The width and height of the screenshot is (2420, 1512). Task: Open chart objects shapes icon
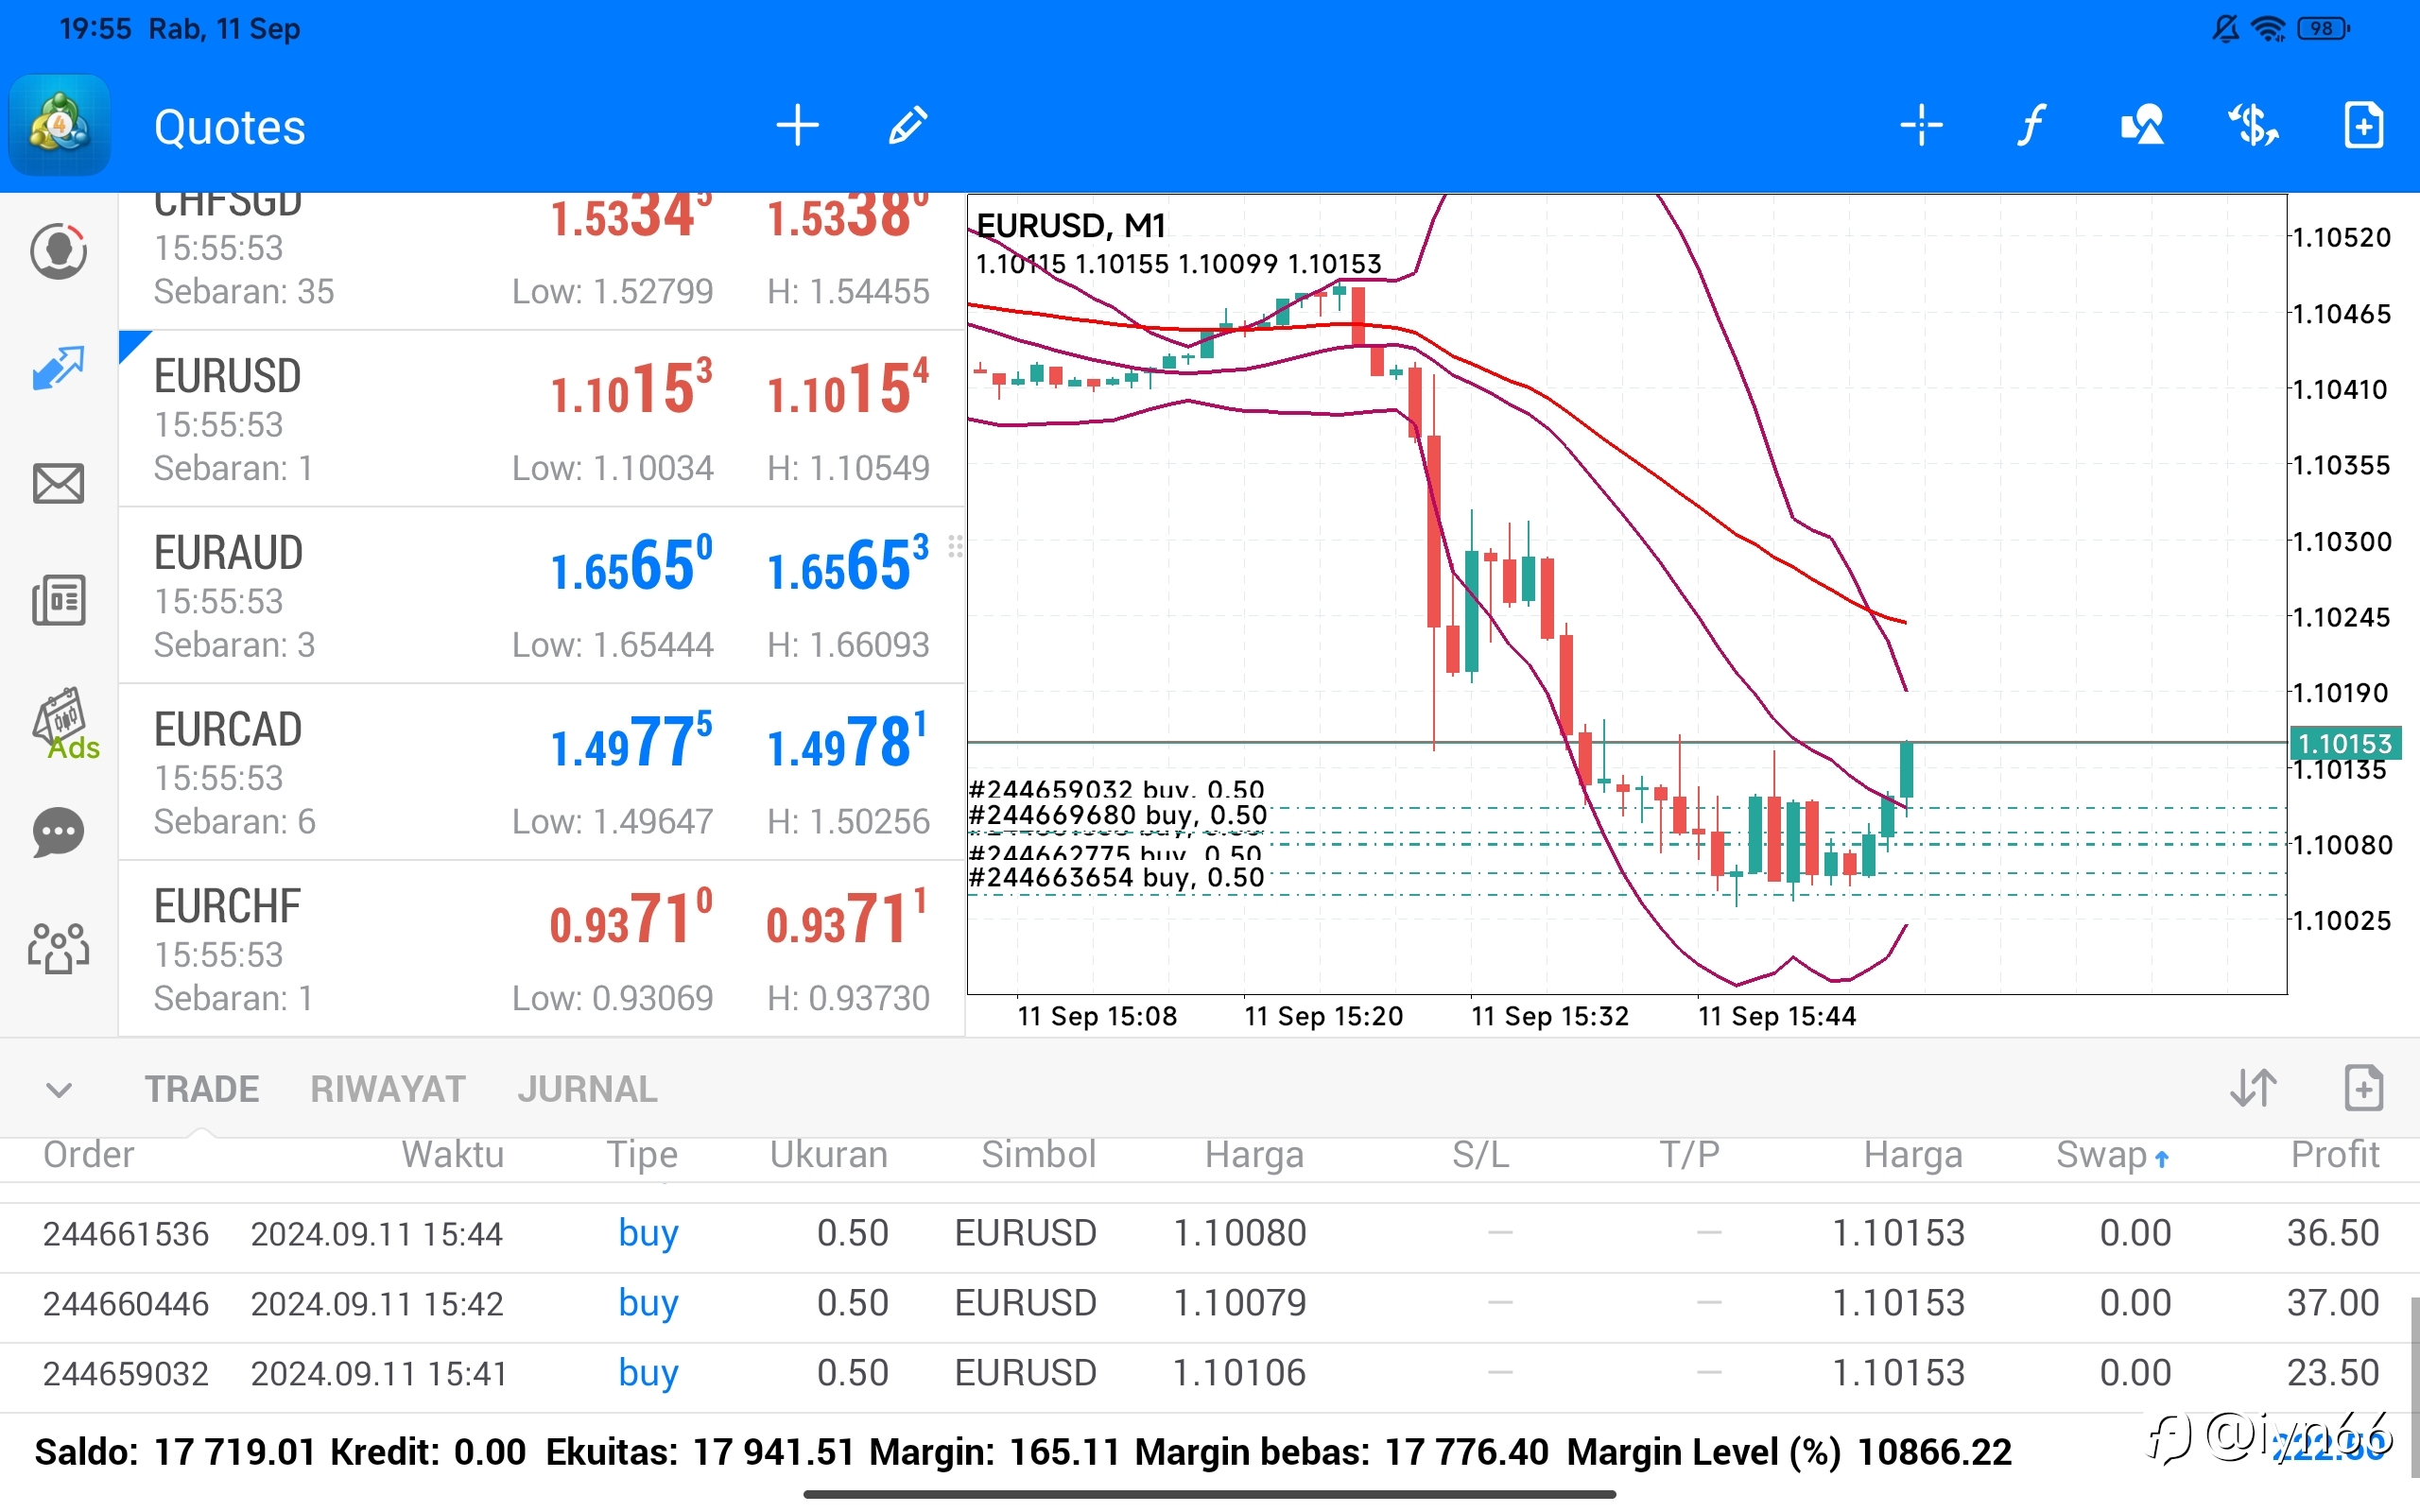2142,126
